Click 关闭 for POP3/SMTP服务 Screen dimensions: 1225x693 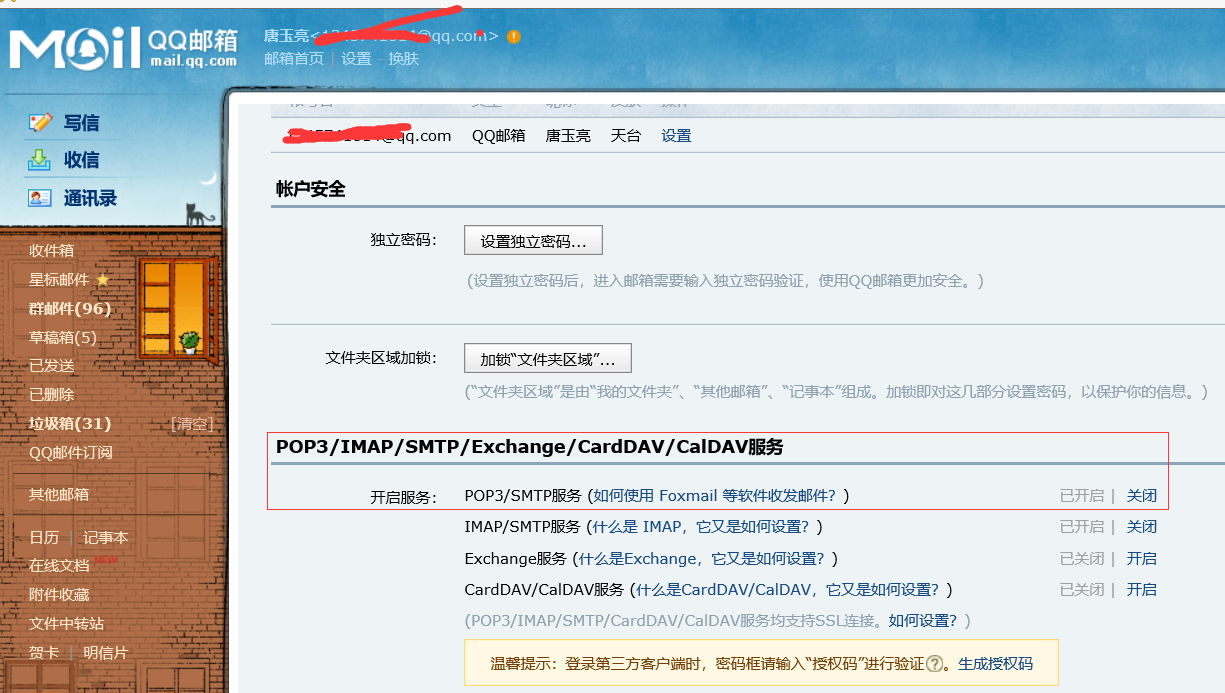[x=1142, y=496]
